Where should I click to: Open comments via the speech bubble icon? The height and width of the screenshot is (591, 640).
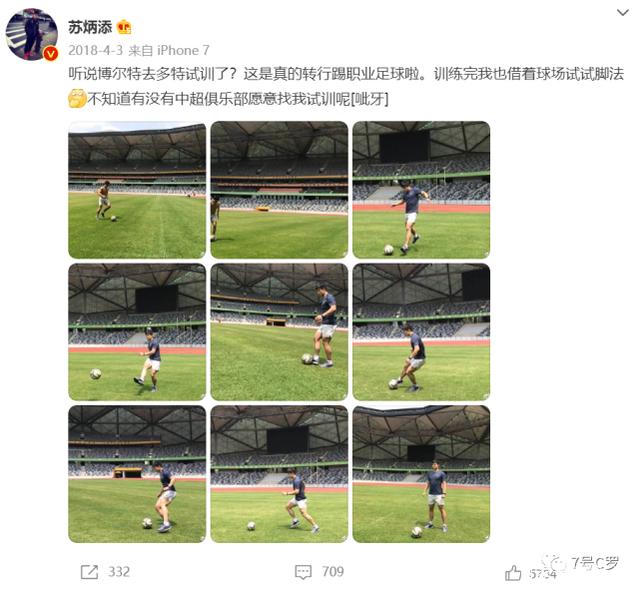(x=303, y=572)
